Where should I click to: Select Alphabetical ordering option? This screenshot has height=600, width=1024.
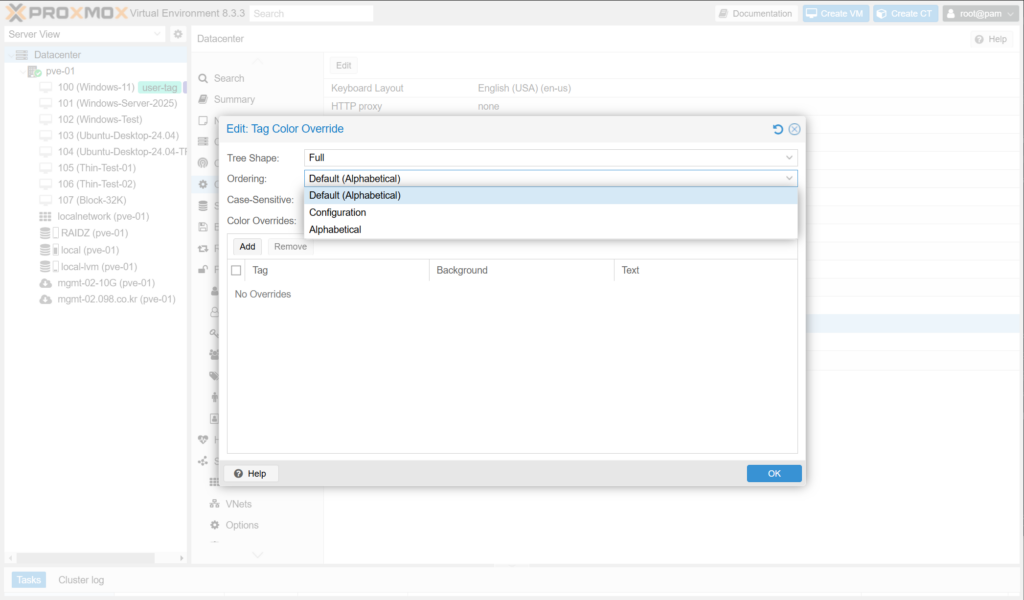(x=335, y=230)
